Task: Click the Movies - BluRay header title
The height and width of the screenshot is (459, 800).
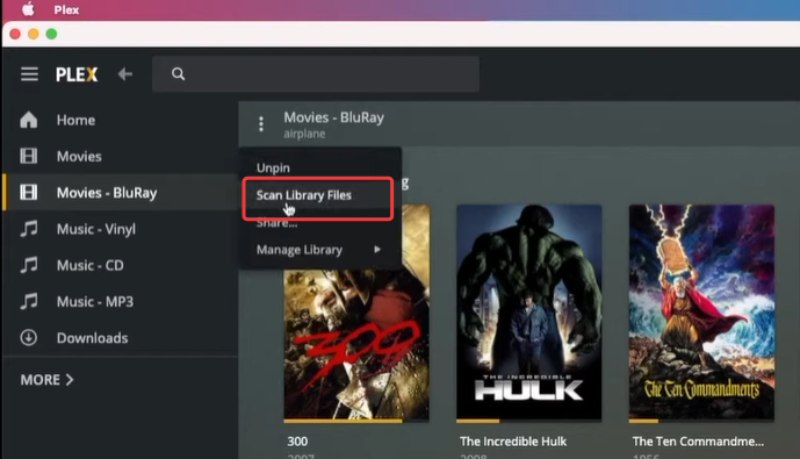Action: click(334, 117)
